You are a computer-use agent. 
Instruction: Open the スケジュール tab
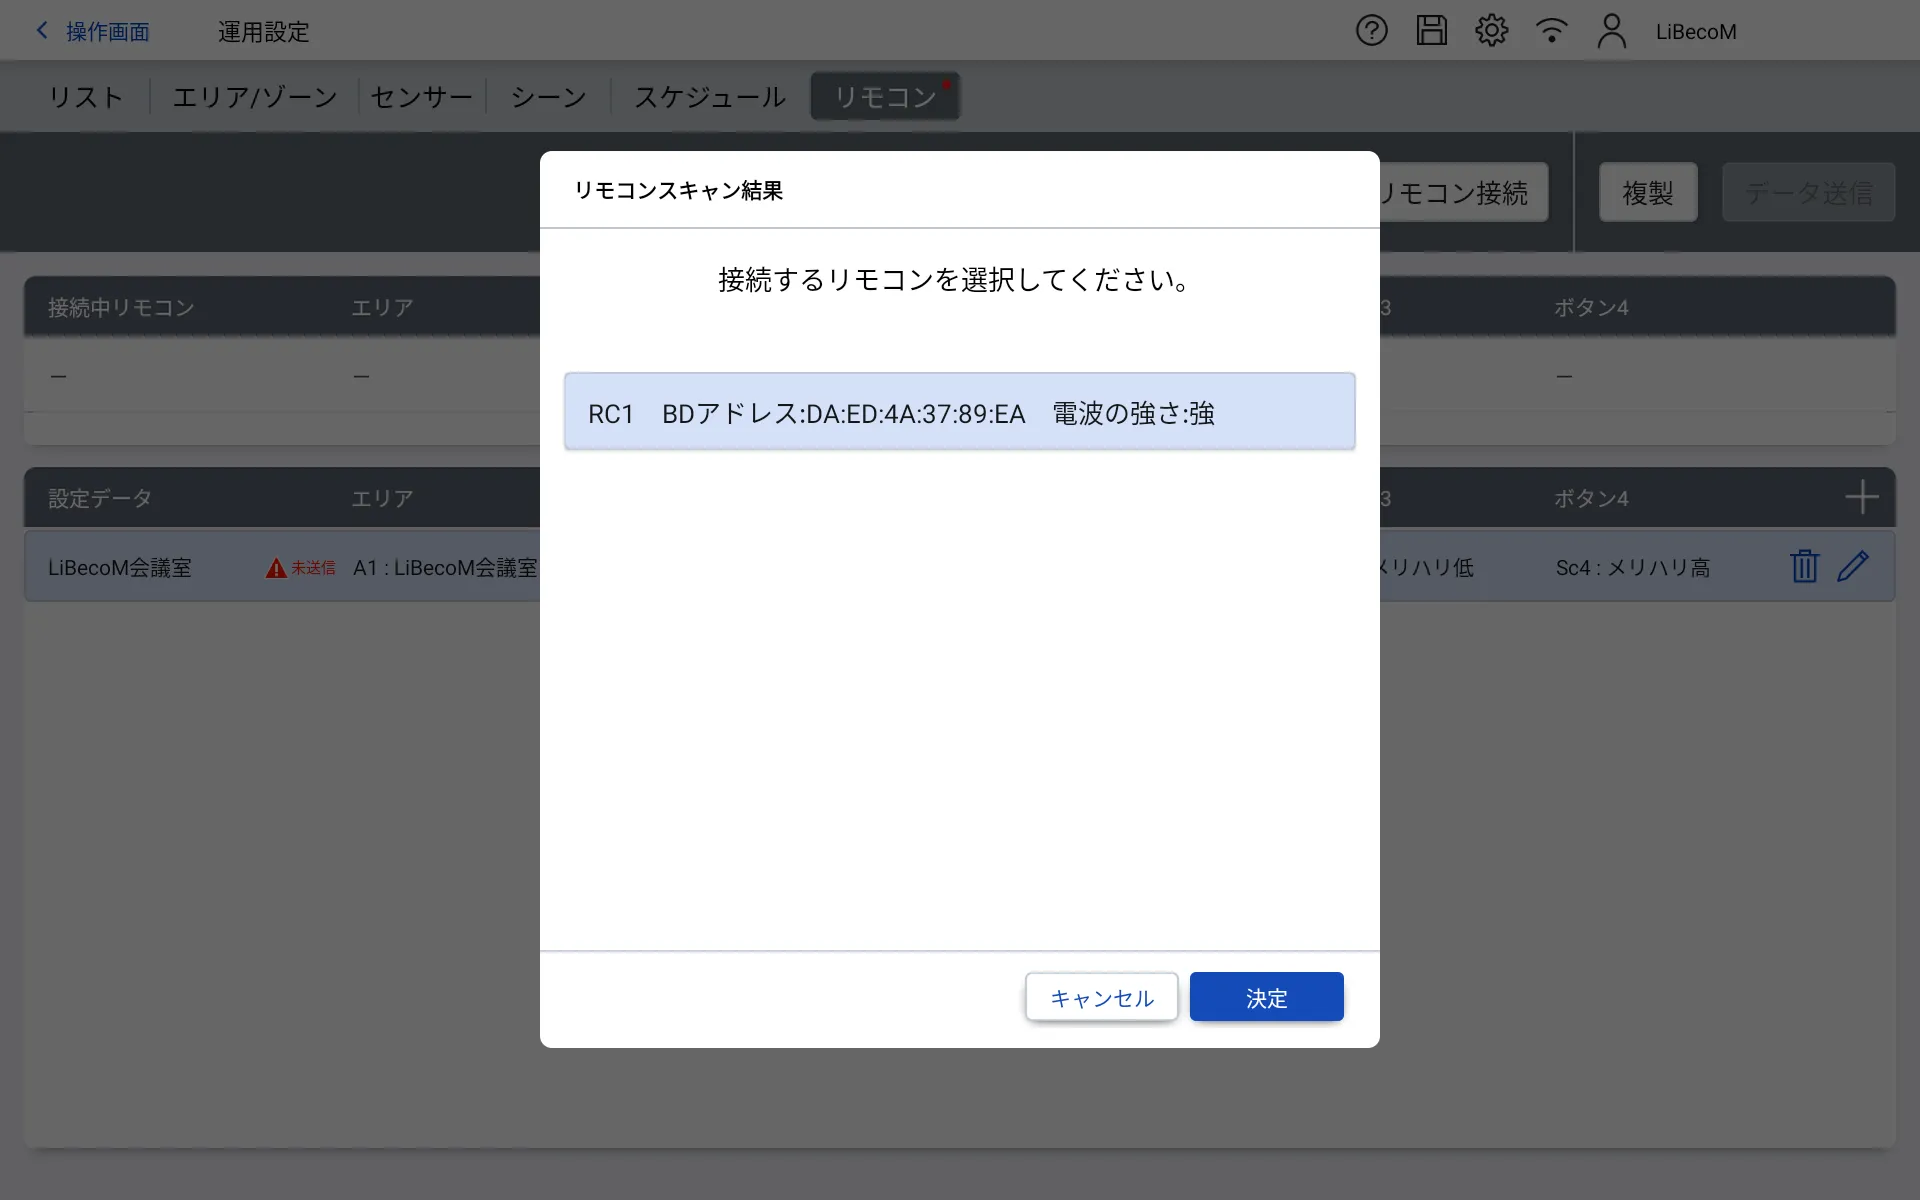(710, 97)
